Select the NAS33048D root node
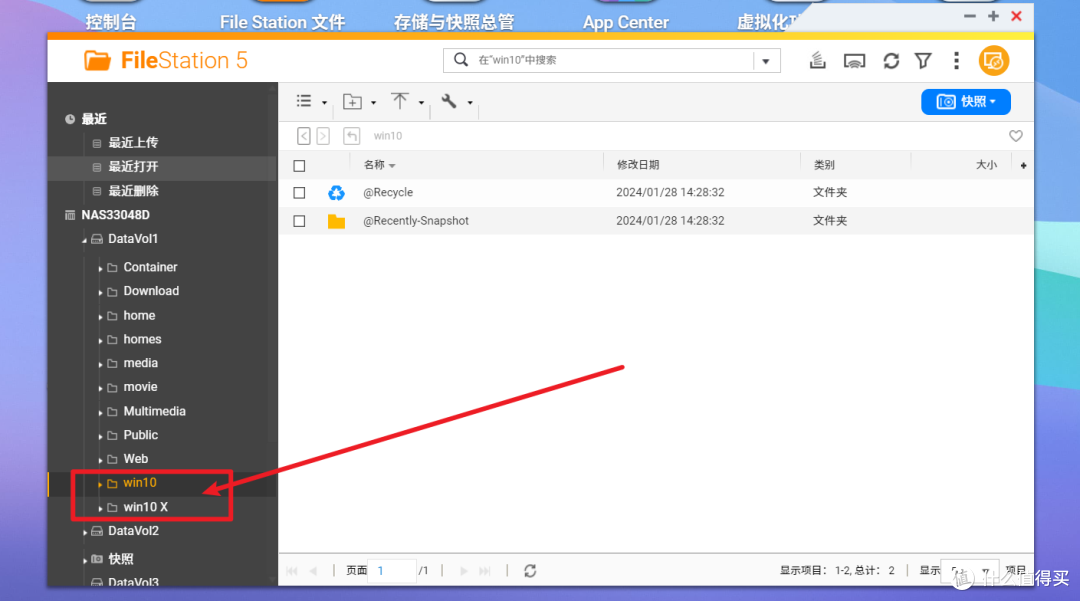The height and width of the screenshot is (601, 1080). pyautogui.click(x=115, y=215)
